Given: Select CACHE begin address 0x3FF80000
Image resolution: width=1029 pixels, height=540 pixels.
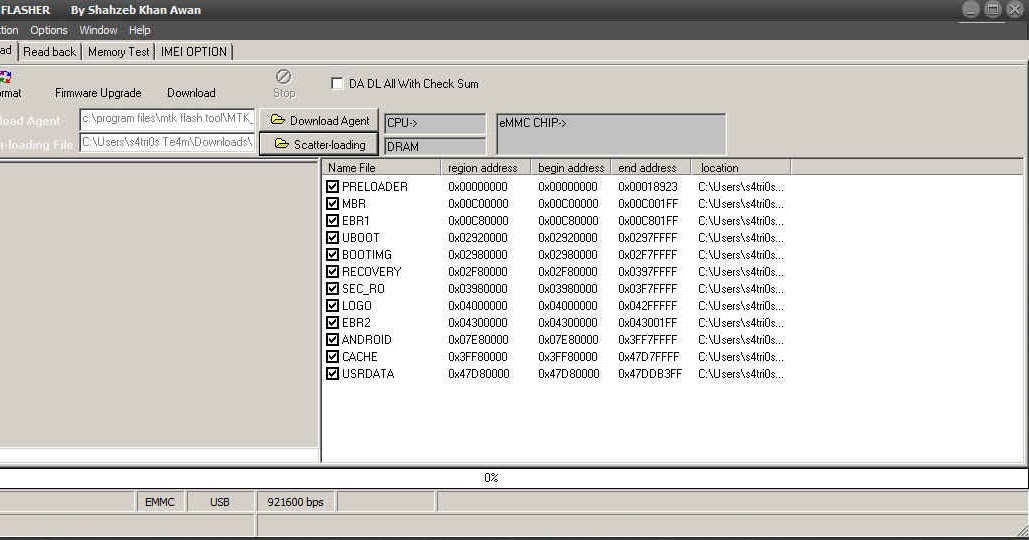Looking at the screenshot, I should (x=568, y=357).
